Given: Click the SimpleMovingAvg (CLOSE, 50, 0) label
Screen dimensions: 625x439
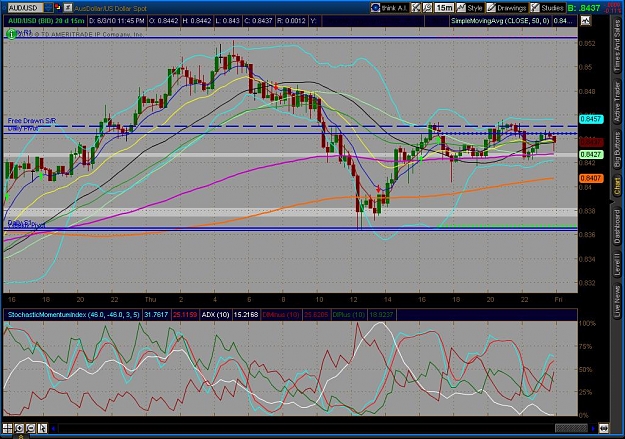Looking at the screenshot, I should [500, 21].
